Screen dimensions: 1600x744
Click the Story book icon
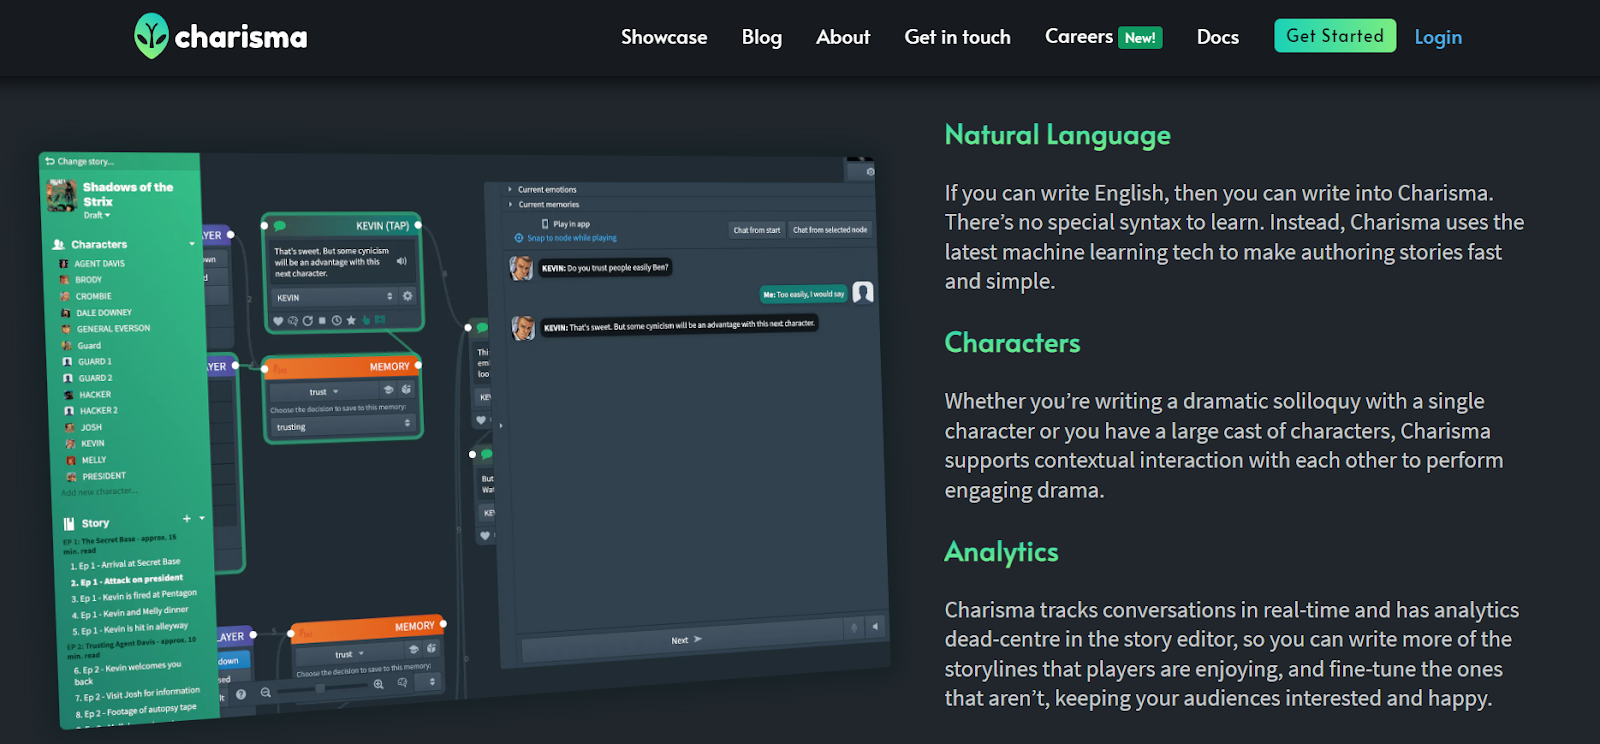click(x=69, y=523)
